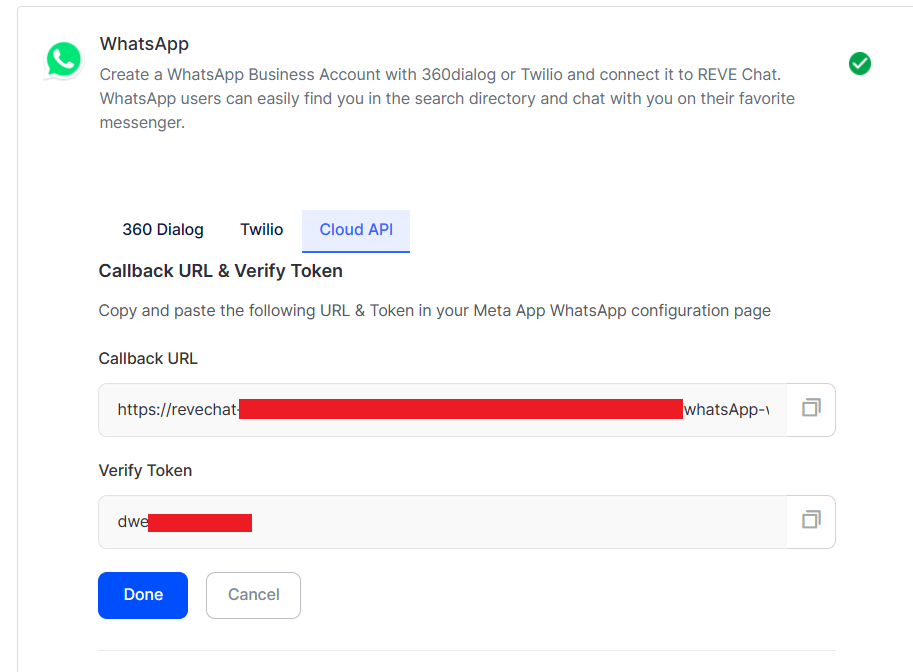Click the dwe text in Verify Token field
The width and height of the screenshot is (913, 672).
pyautogui.click(x=133, y=521)
